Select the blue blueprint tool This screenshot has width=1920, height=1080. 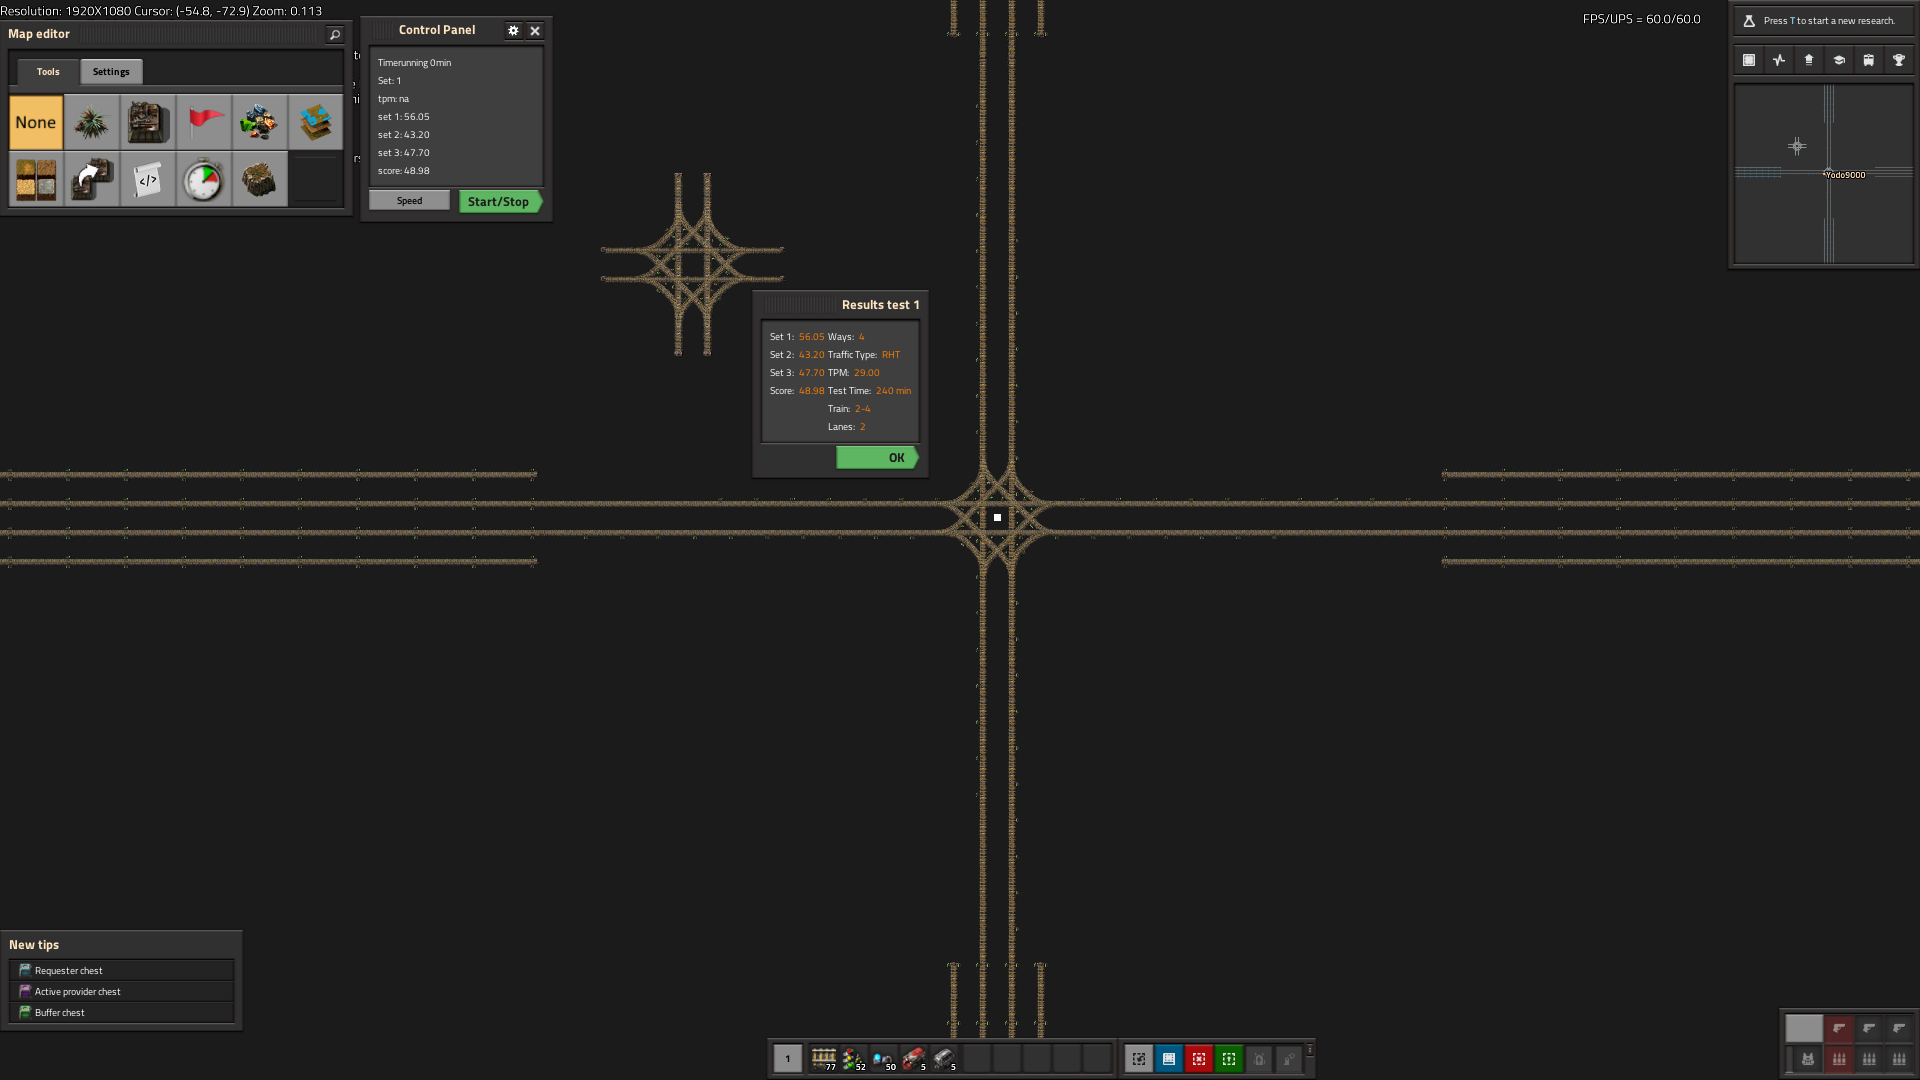click(x=1169, y=1059)
